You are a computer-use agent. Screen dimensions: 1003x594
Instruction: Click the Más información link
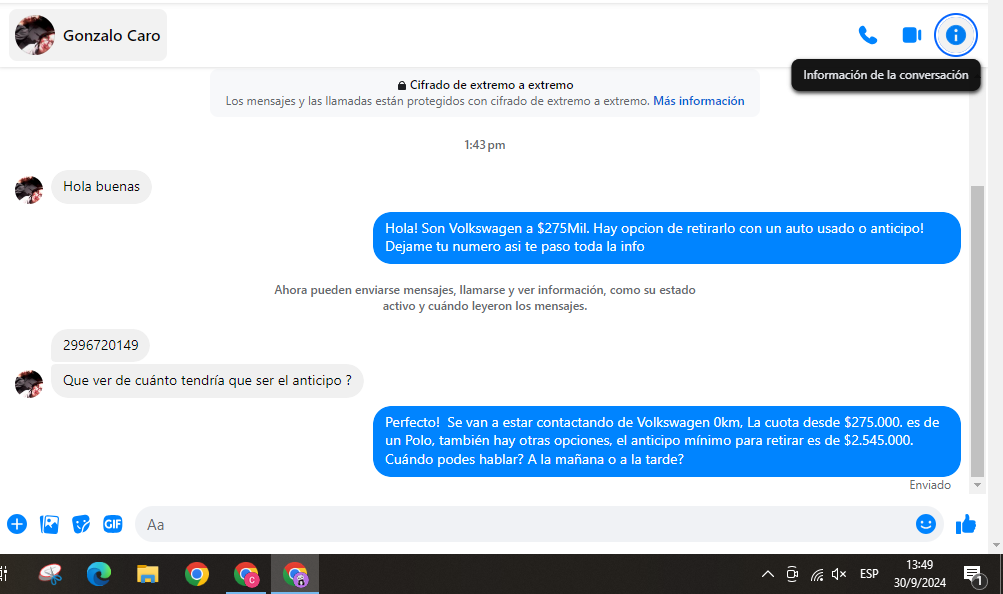(x=698, y=101)
